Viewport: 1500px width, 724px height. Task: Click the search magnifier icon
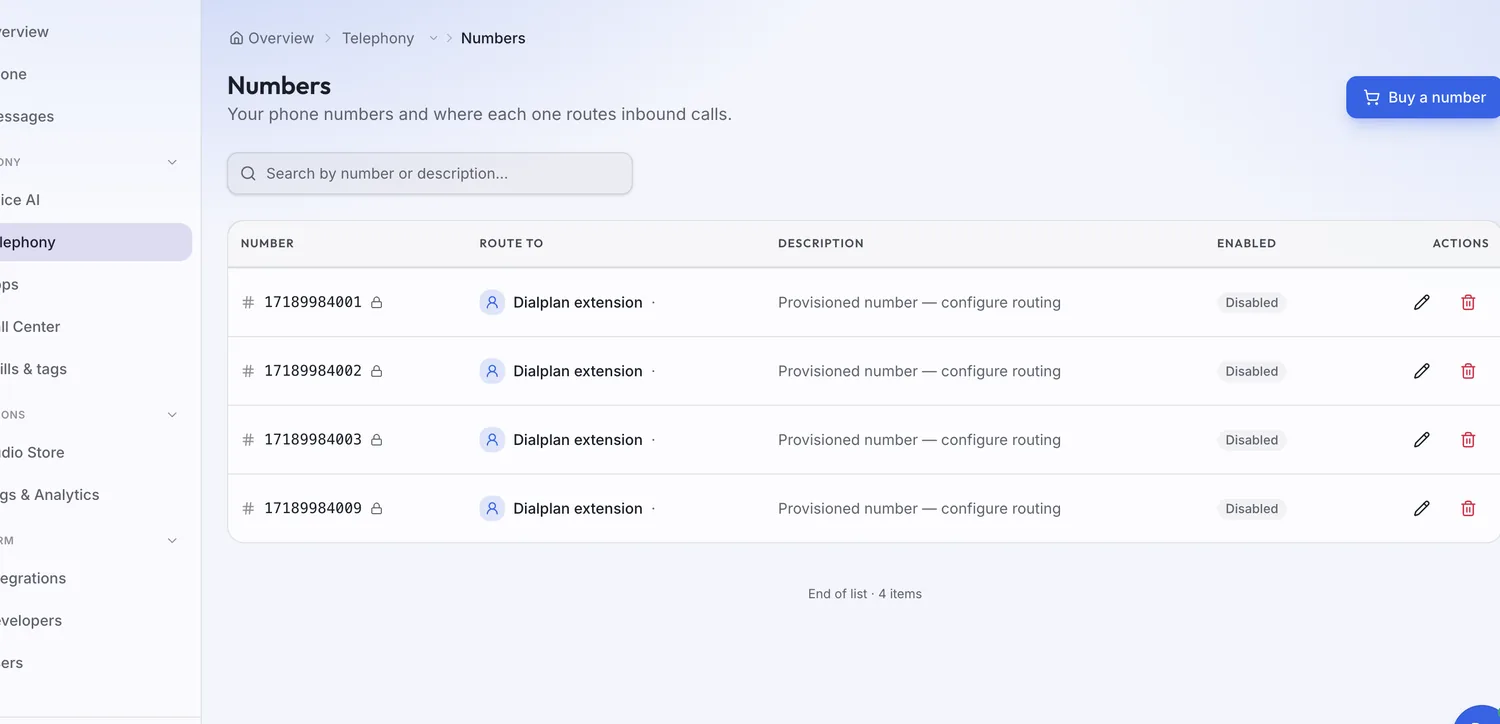249,173
